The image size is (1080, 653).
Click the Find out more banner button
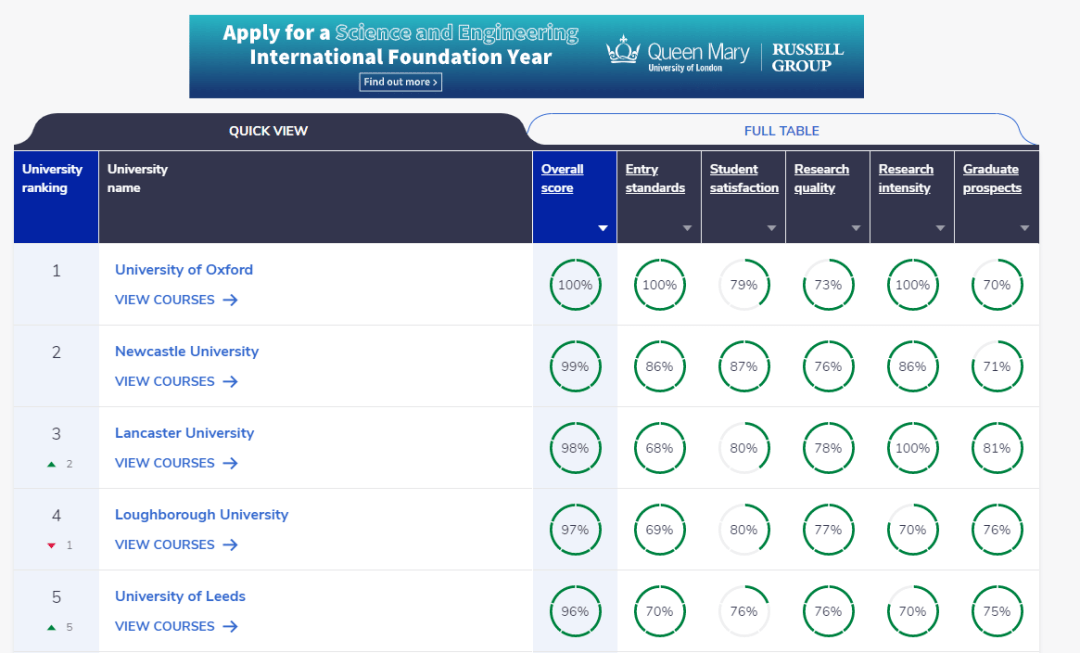(x=400, y=82)
